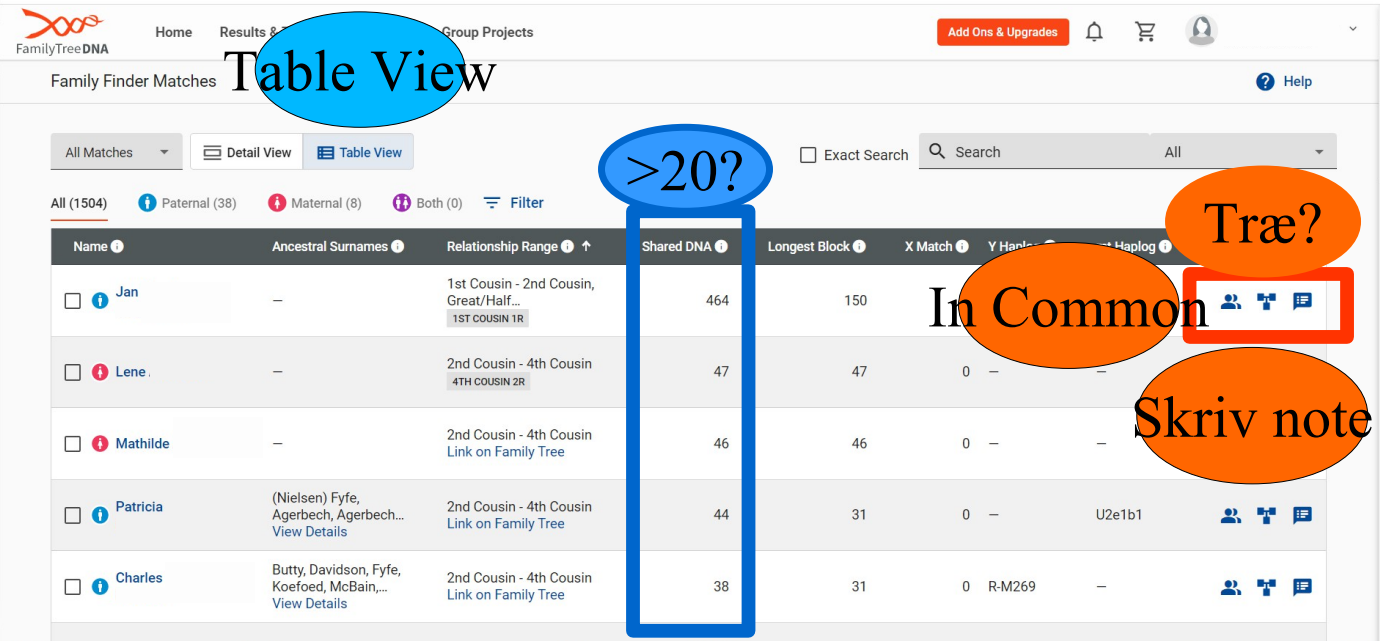Expand the account menu chevron
The height and width of the screenshot is (641, 1380).
pos(1353,29)
